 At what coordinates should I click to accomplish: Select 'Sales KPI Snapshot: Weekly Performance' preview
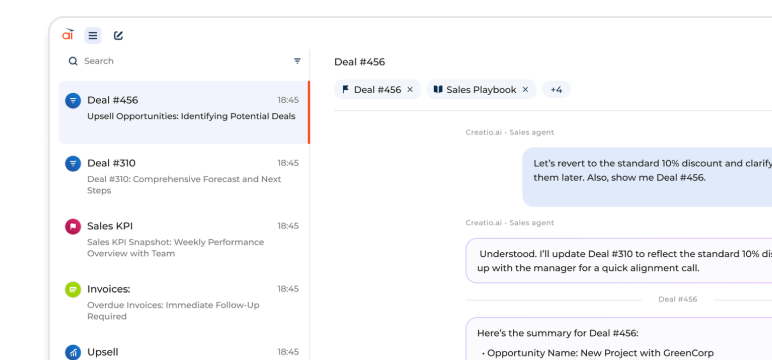click(176, 242)
